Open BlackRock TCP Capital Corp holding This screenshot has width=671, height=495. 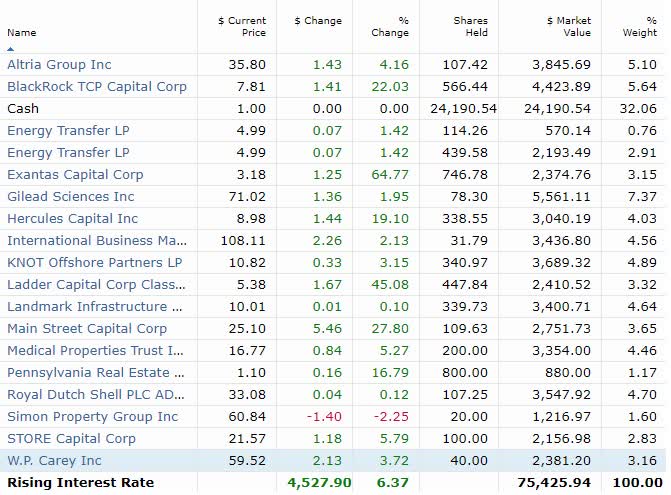pyautogui.click(x=97, y=86)
